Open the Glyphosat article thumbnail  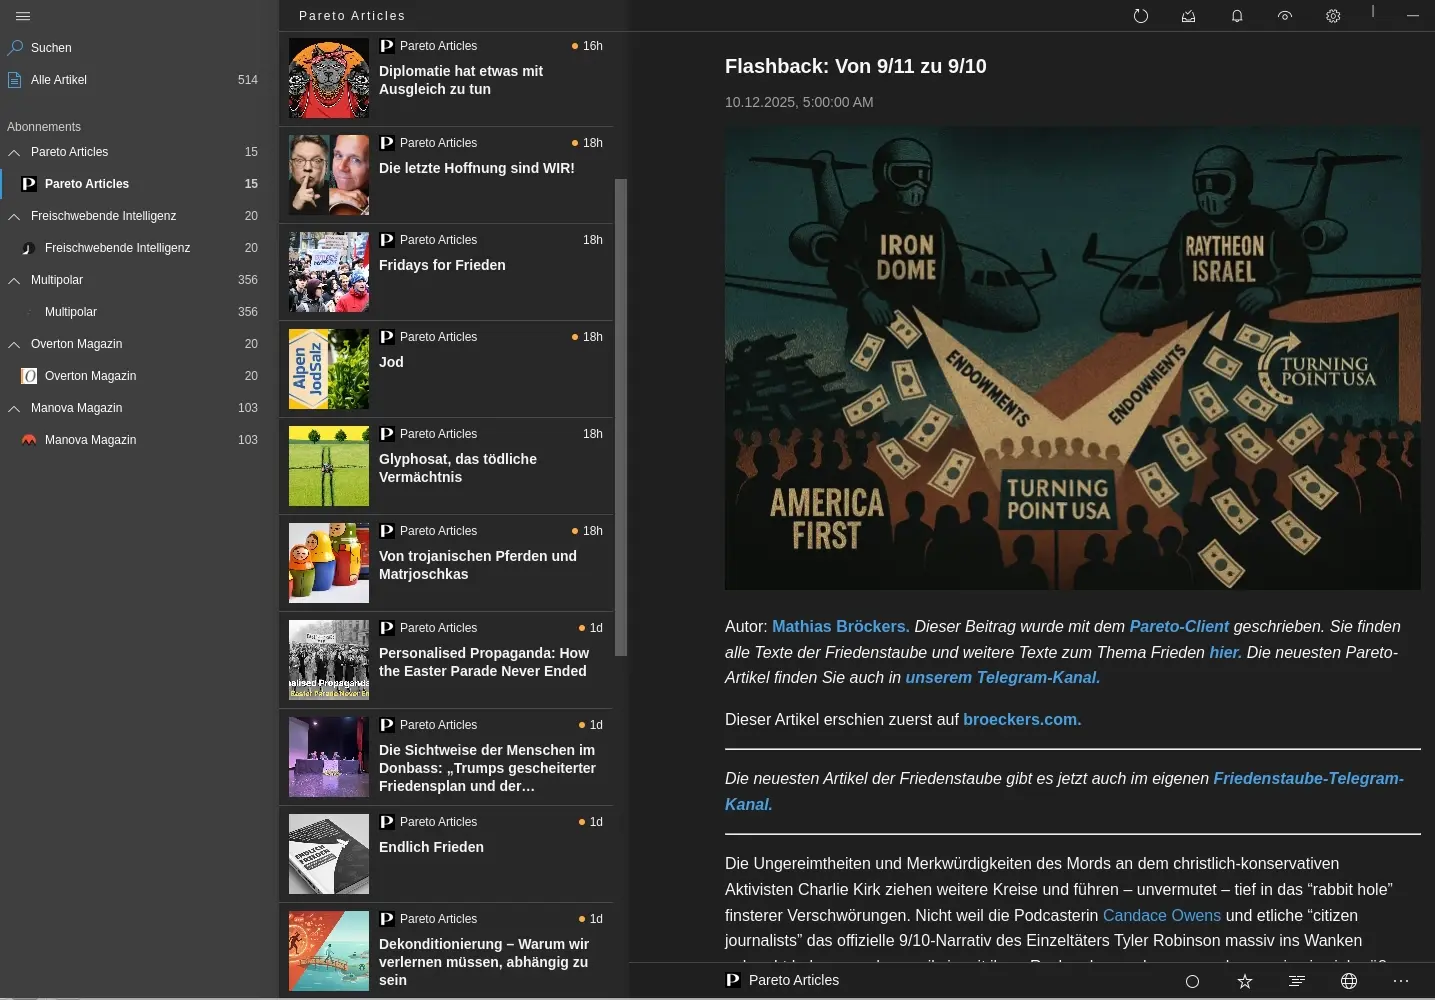[329, 466]
